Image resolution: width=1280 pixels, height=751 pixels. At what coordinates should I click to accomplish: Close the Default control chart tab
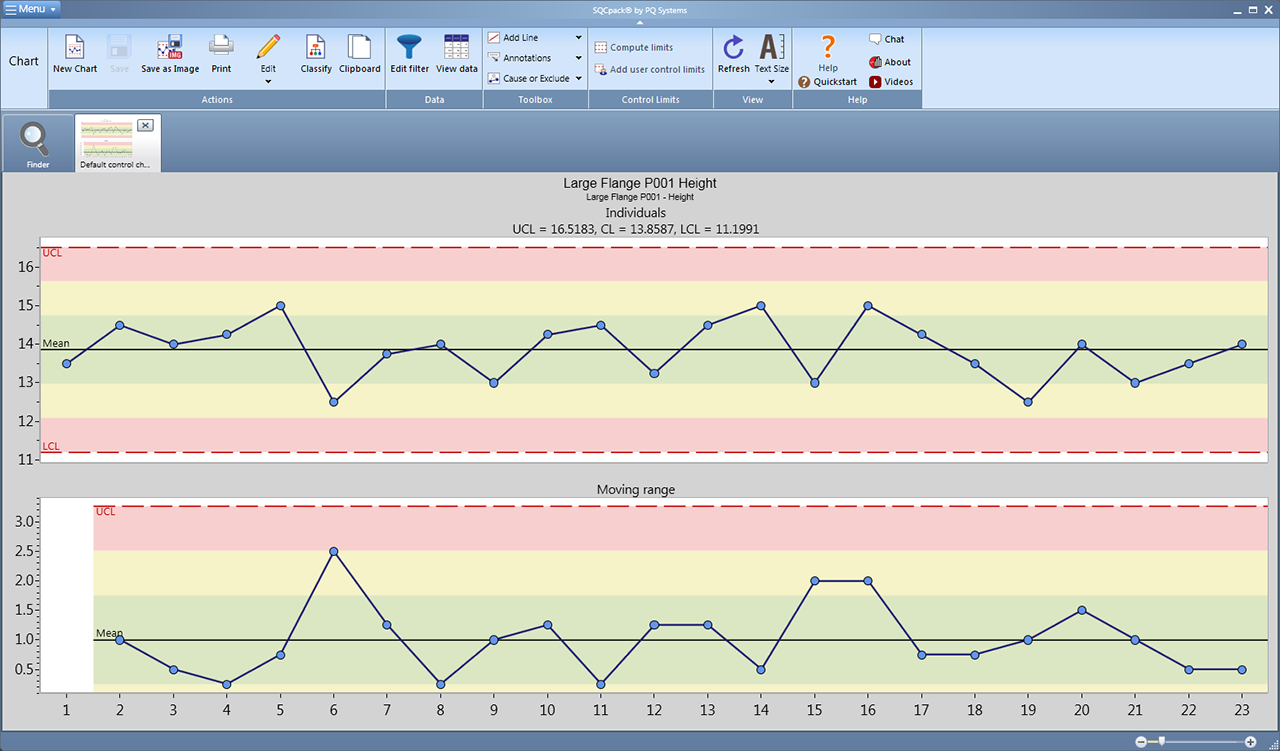[x=145, y=124]
